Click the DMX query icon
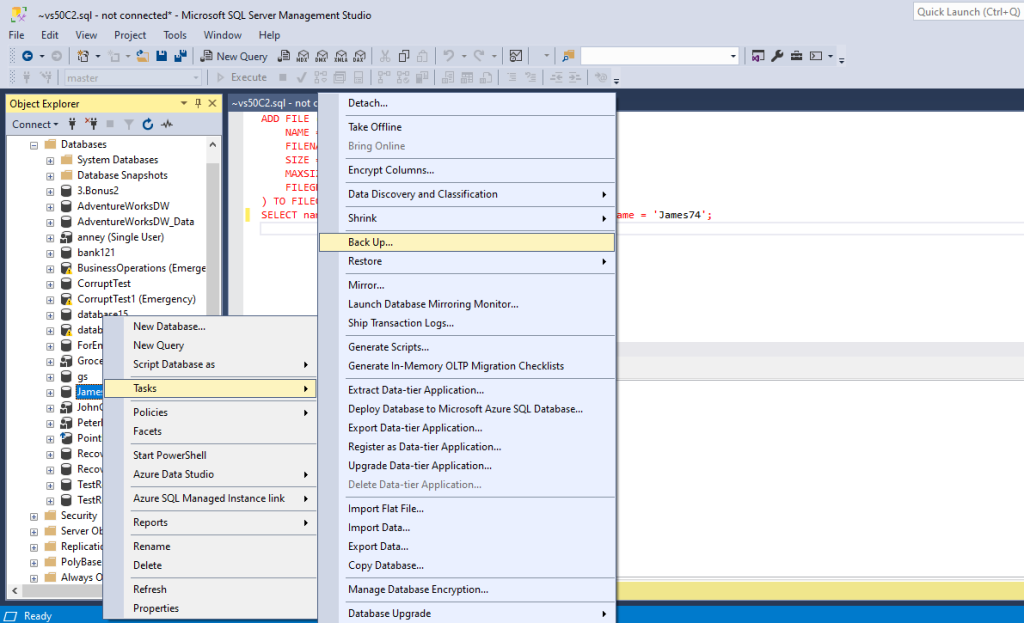The height and width of the screenshot is (623, 1024). [x=322, y=56]
